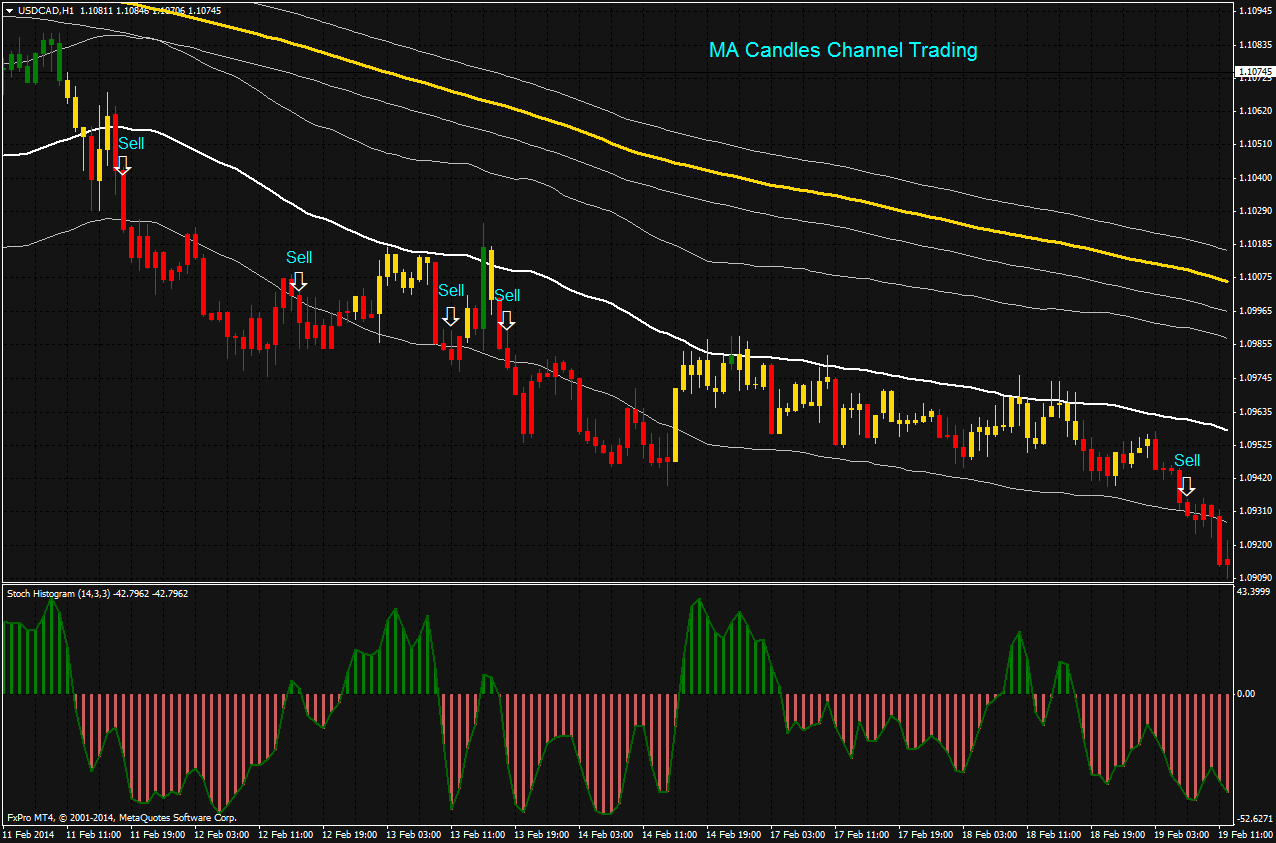Click the MA Candles Channel Trading text

(x=842, y=50)
